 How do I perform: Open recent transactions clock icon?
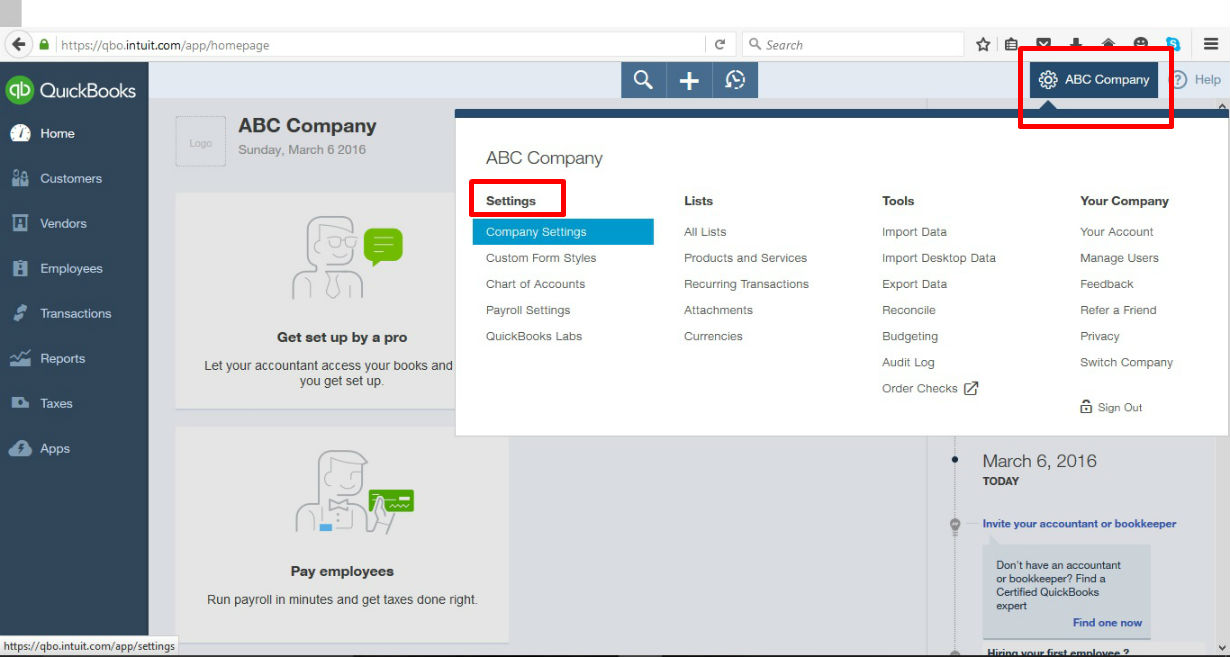735,80
